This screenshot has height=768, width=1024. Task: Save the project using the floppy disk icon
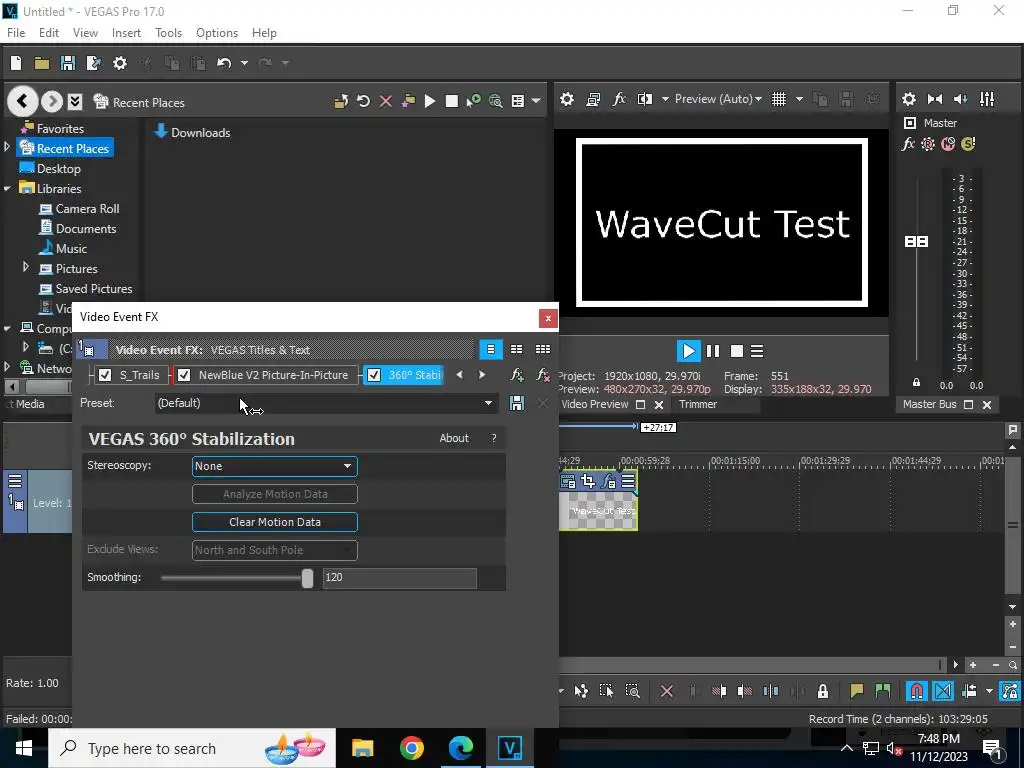(67, 63)
